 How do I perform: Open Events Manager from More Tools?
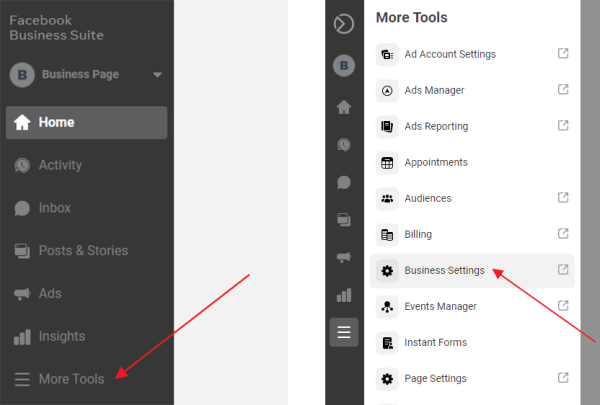point(472,307)
